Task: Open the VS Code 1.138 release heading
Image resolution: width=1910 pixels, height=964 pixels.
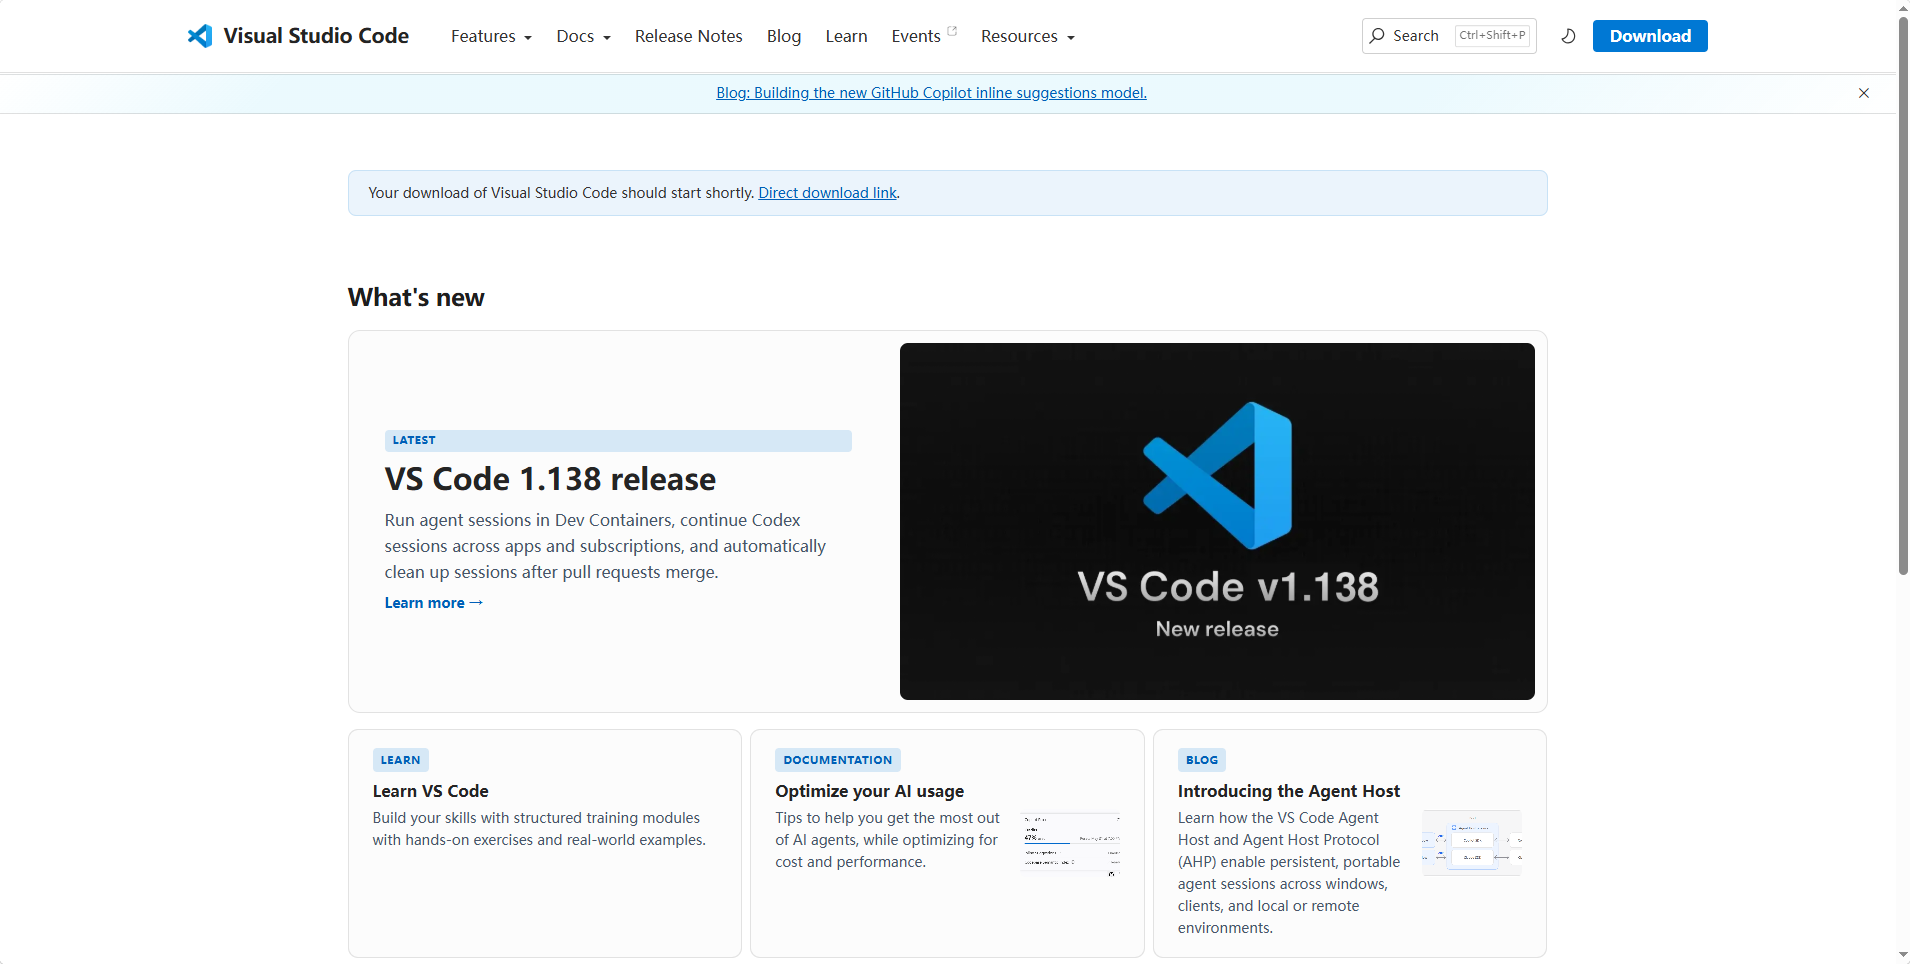Action: click(x=550, y=479)
